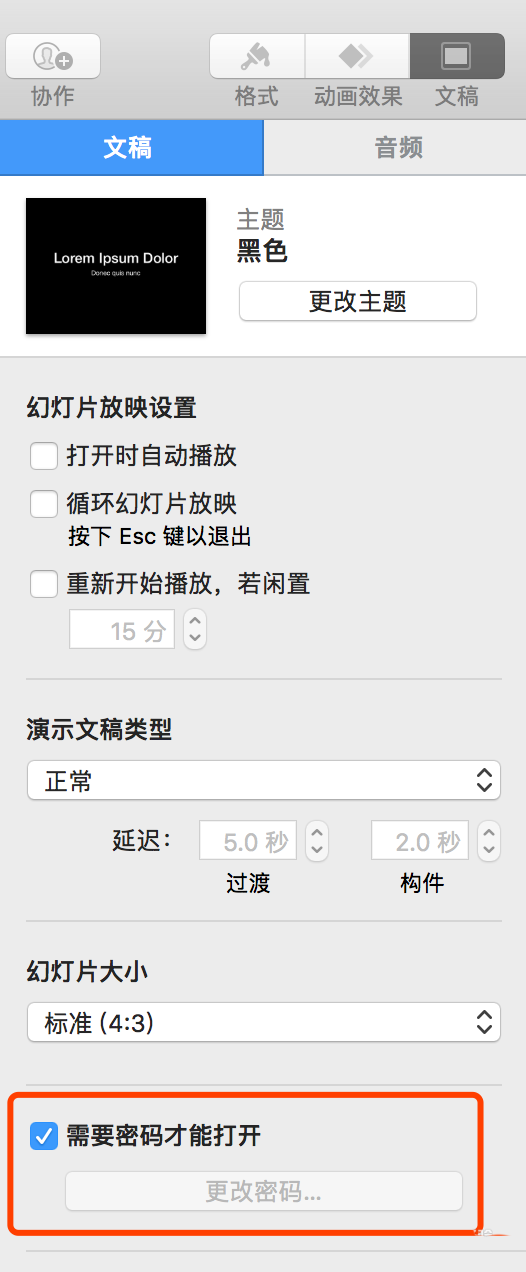Adjust the 过渡 transition delay stepper
Viewport: 526px width, 1272px height.
(316, 841)
